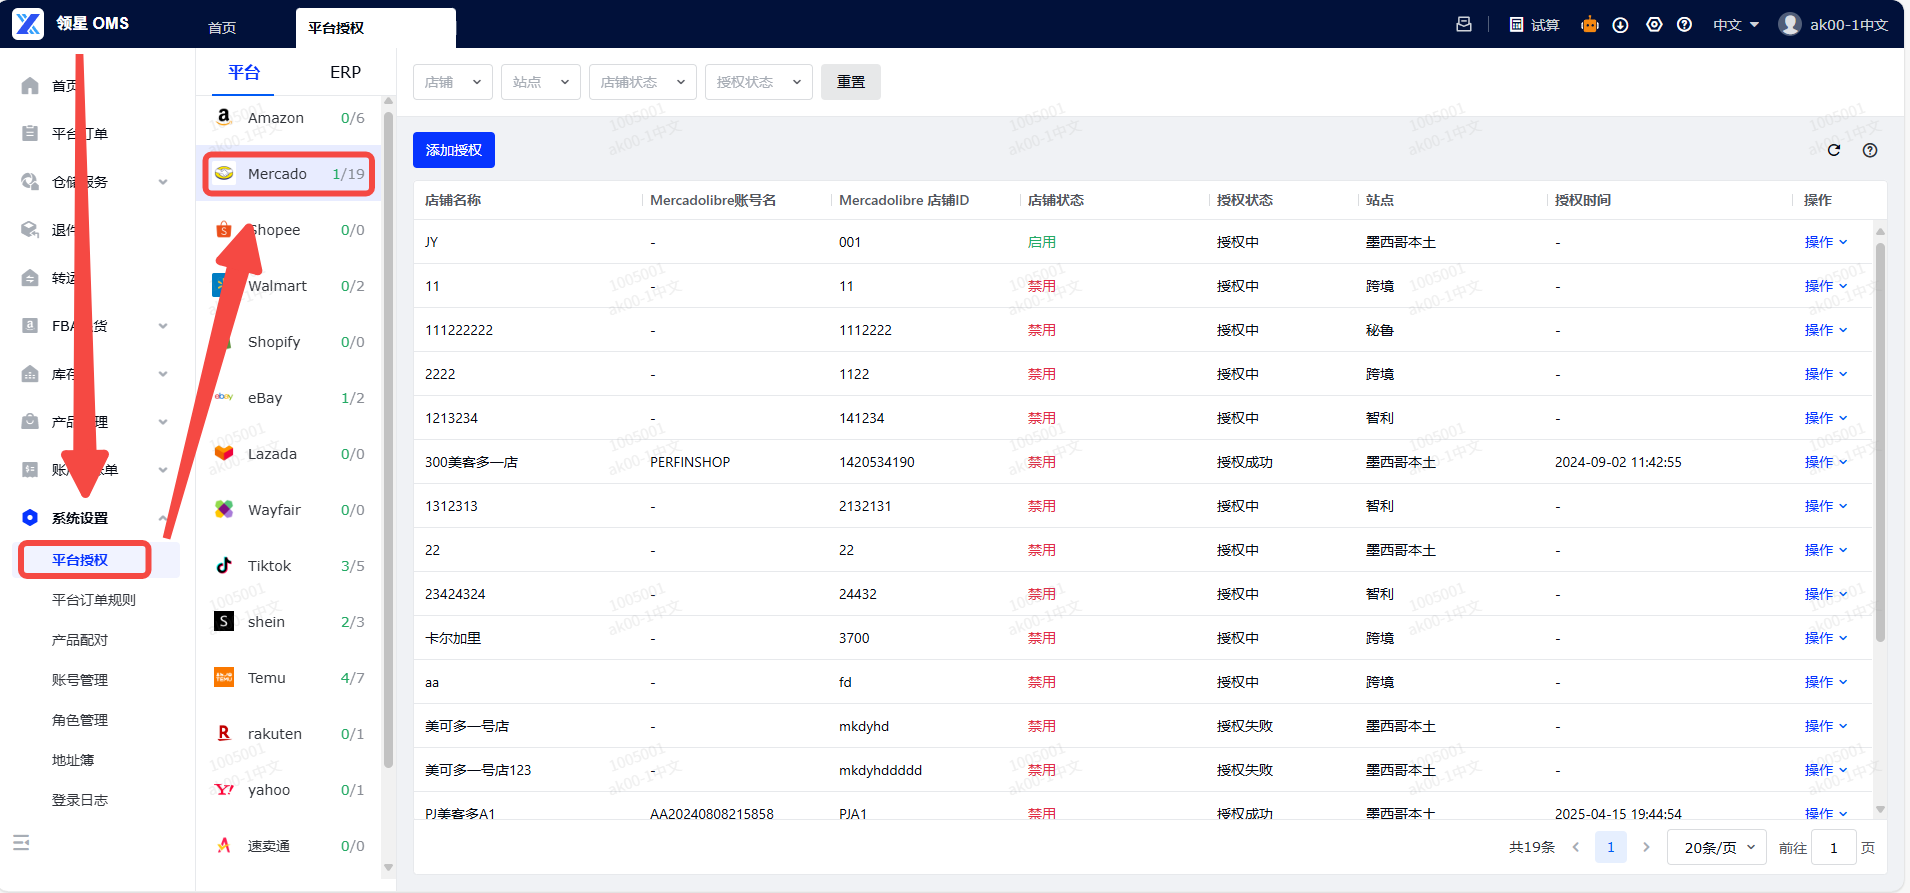Select the Amazon platform logo
The height and width of the screenshot is (893, 1910).
224,117
